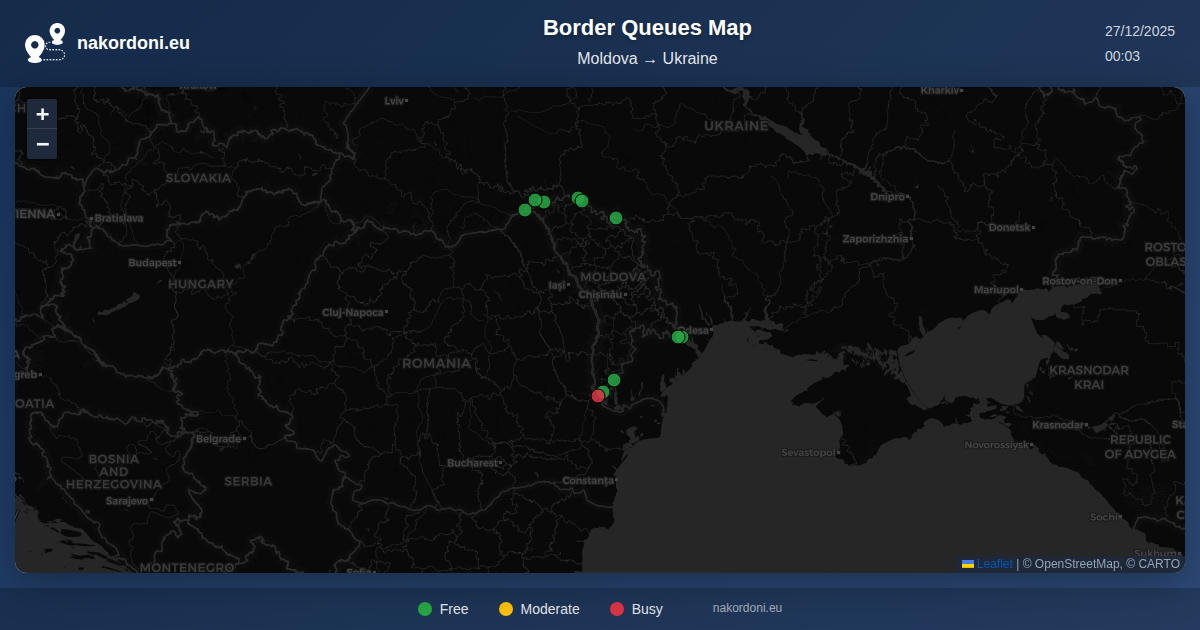Click the yellow Moderate legend dot

coord(506,609)
